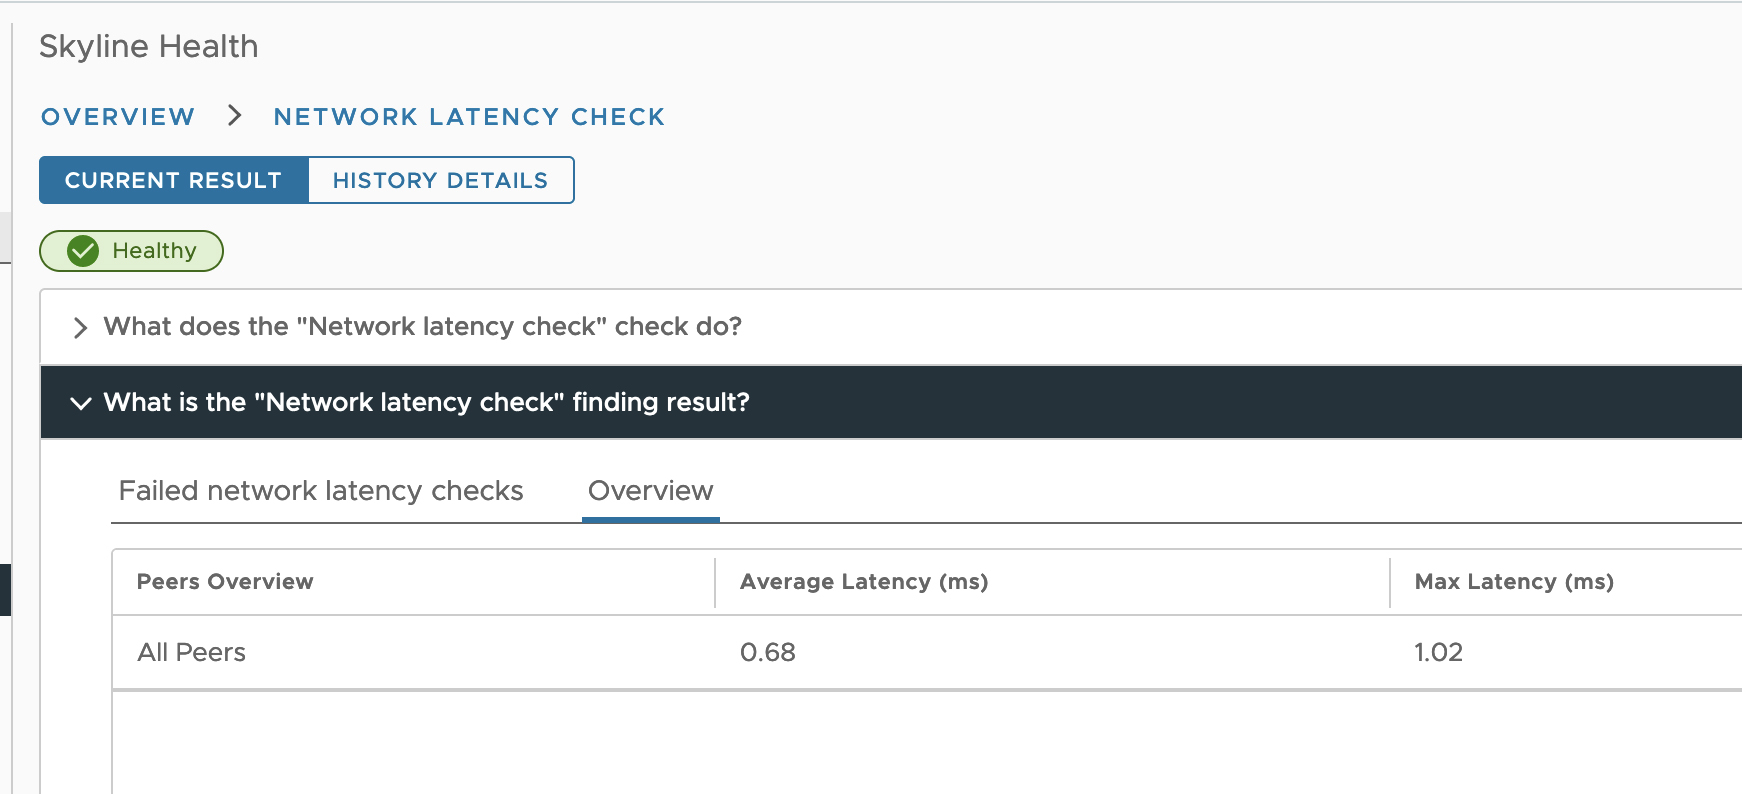Open the Failed network latency checks tab
Screen dimensions: 1742x794
321,491
